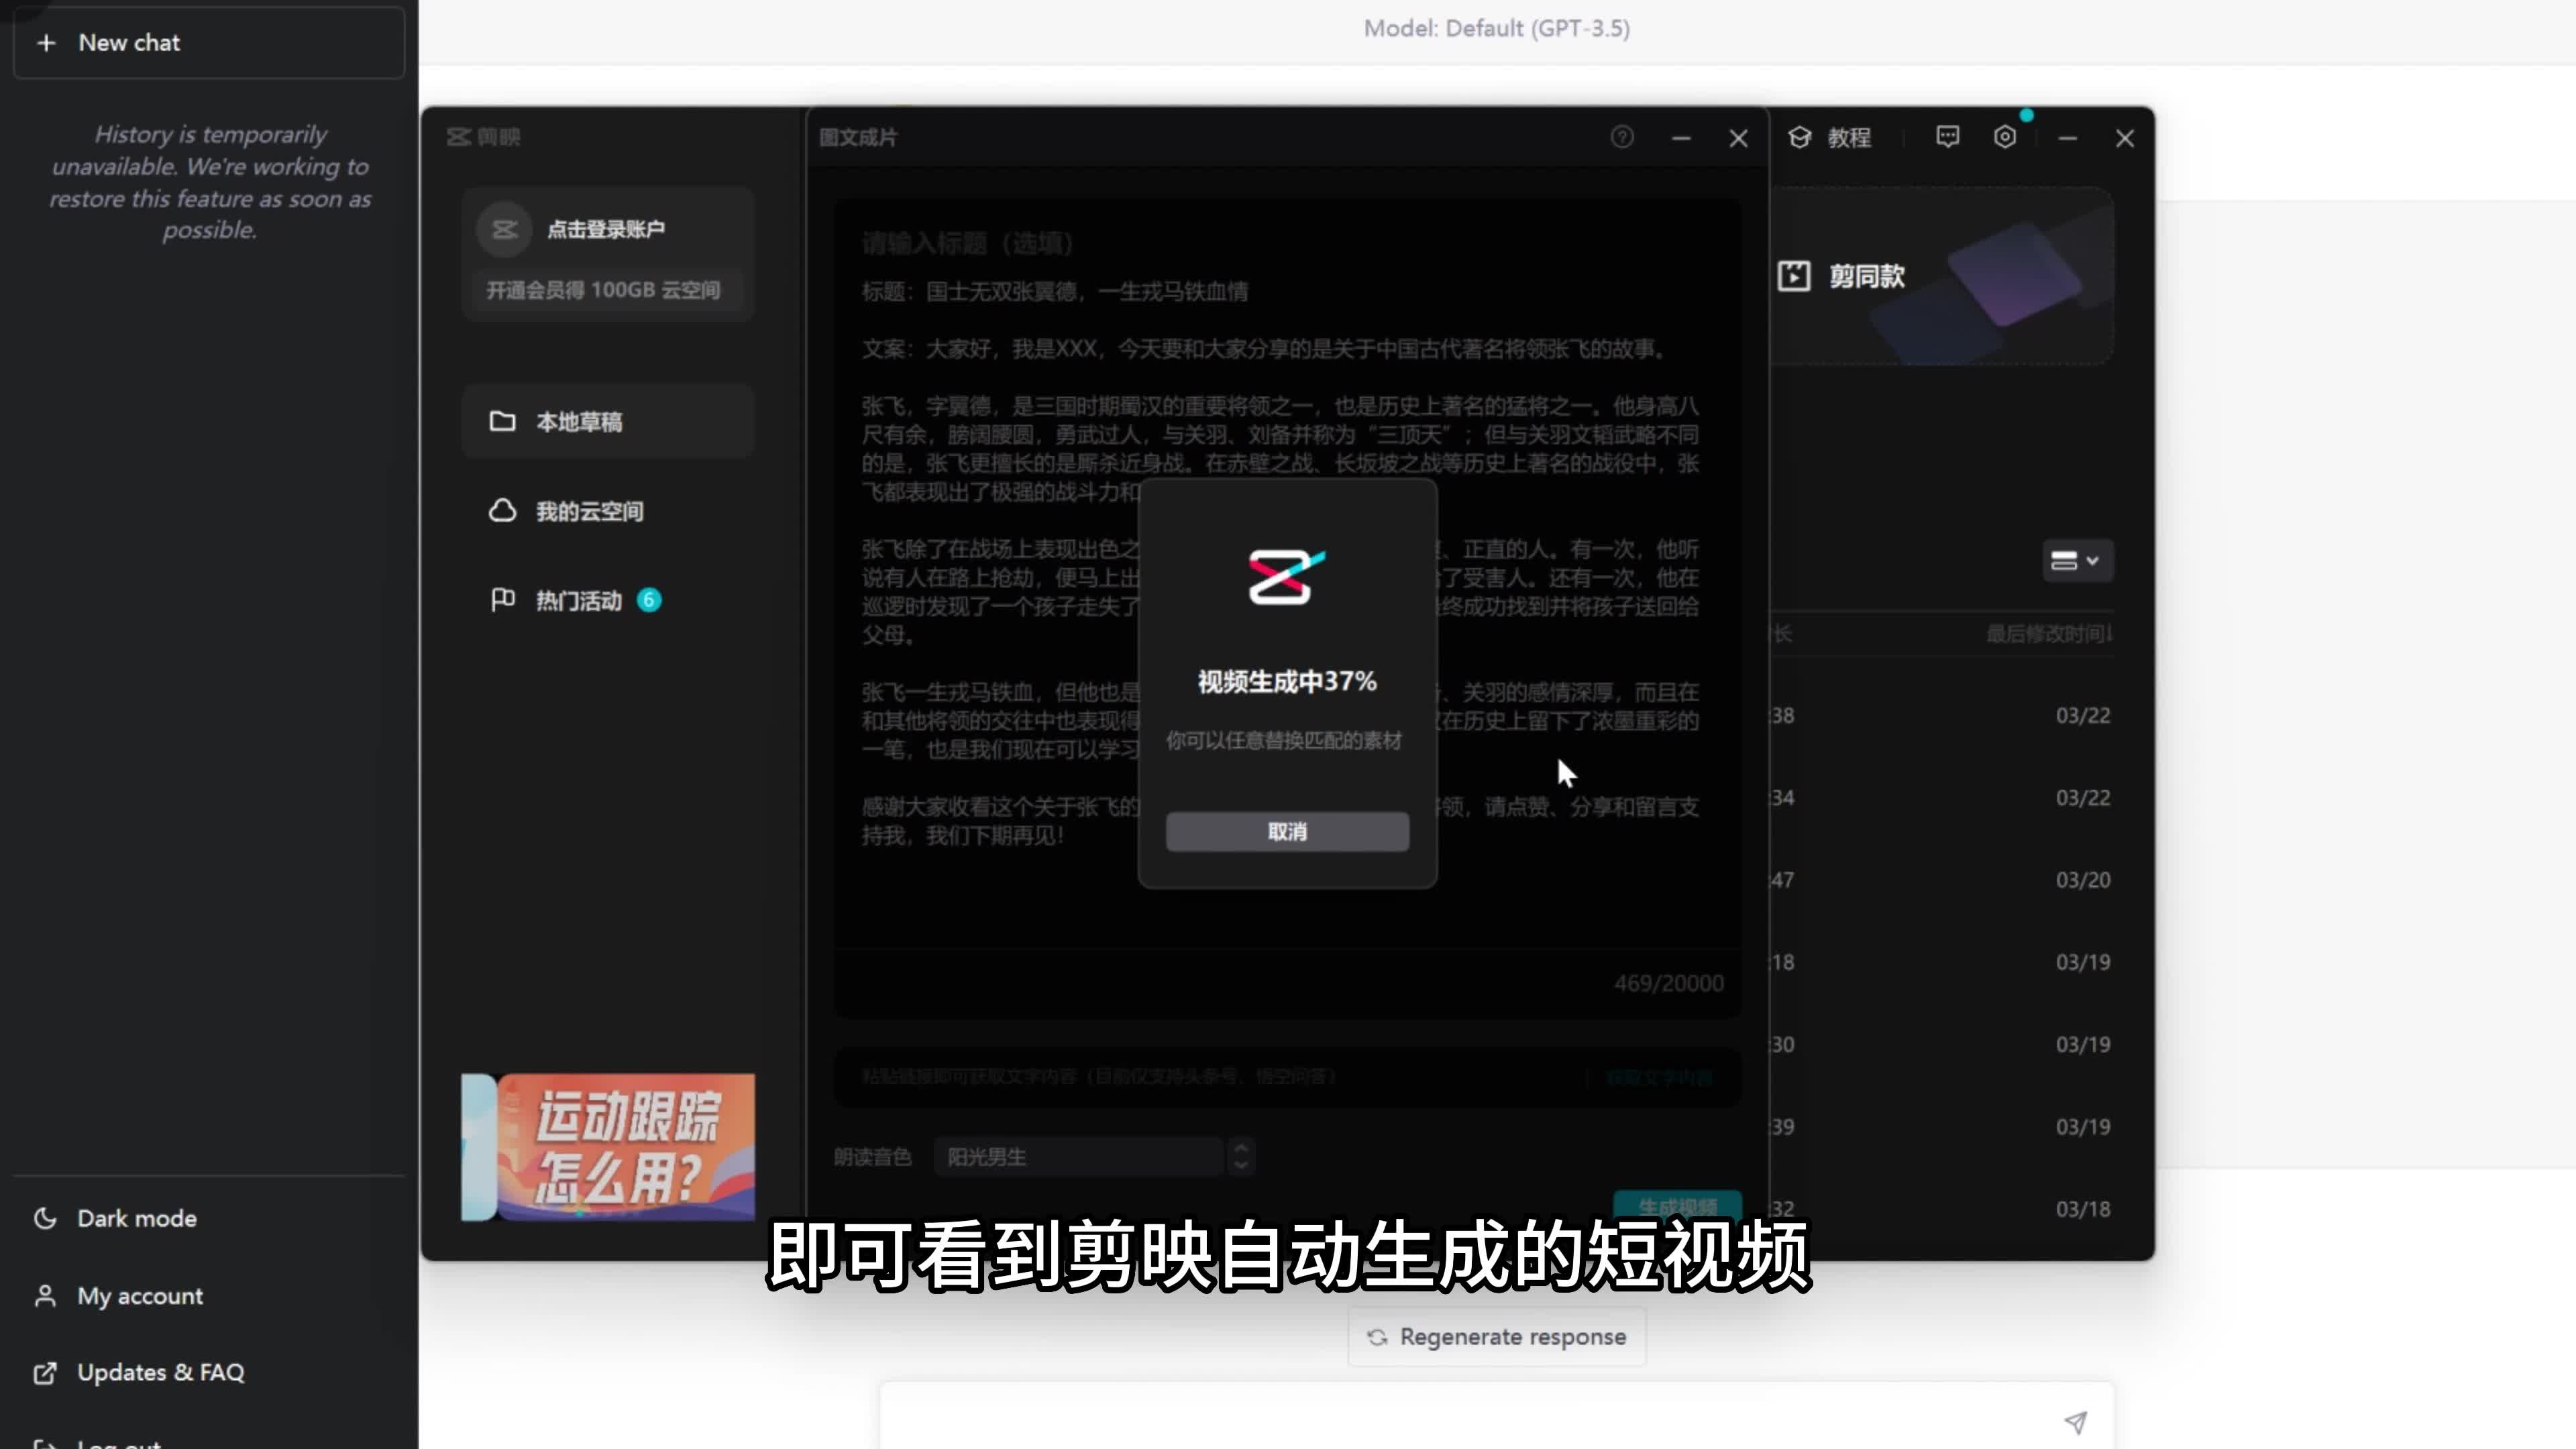
Task: Click the feedback chat icon in 剪映
Action: coord(1947,137)
